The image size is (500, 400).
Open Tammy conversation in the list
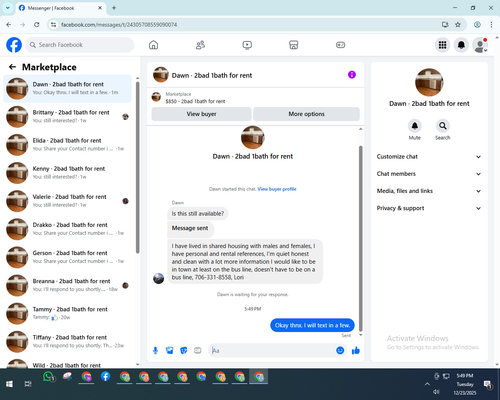coord(67,313)
